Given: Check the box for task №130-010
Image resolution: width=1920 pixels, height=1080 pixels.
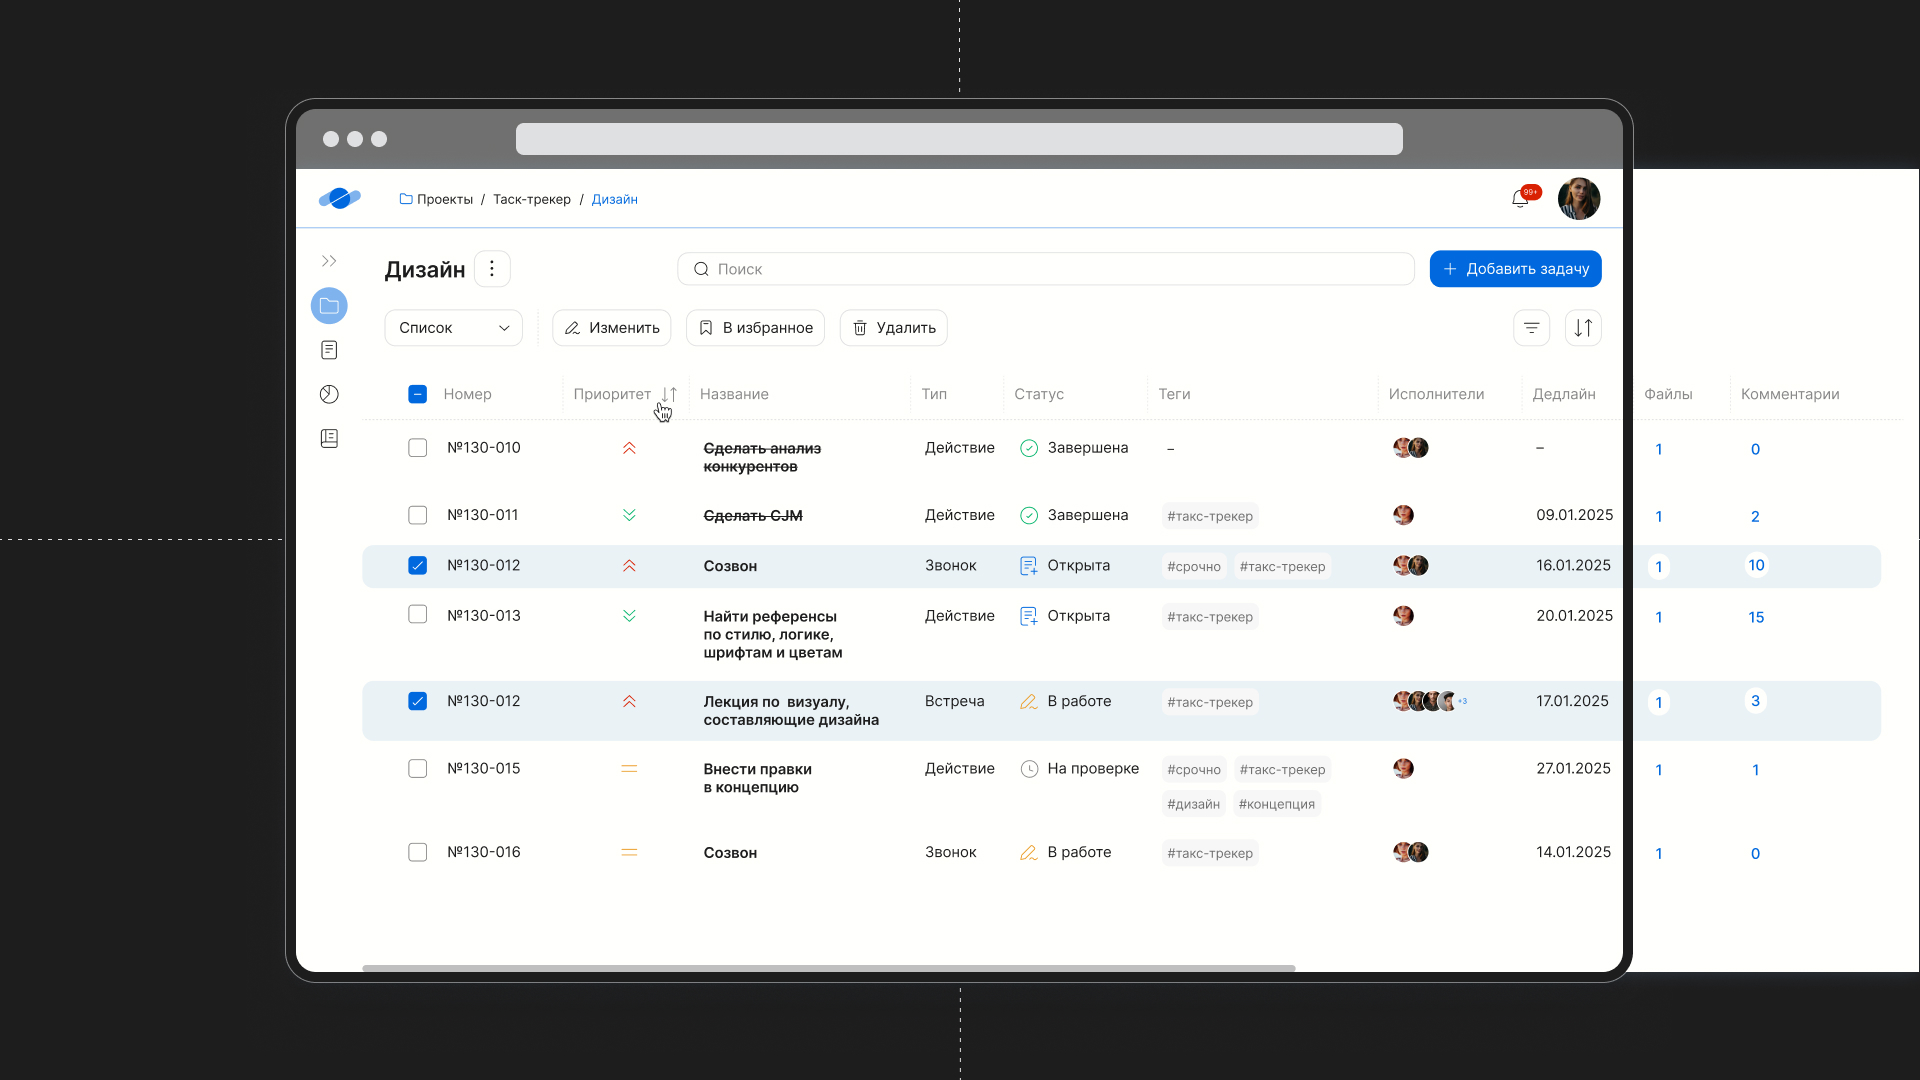Looking at the screenshot, I should coord(418,448).
